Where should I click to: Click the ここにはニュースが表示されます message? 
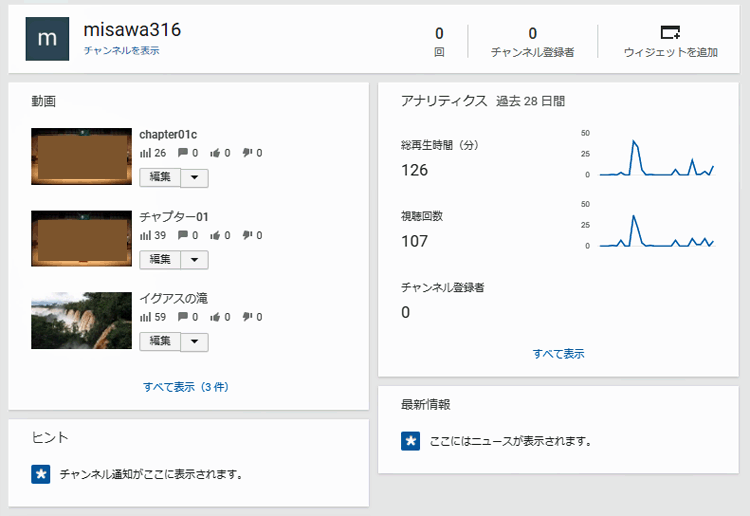(x=510, y=441)
